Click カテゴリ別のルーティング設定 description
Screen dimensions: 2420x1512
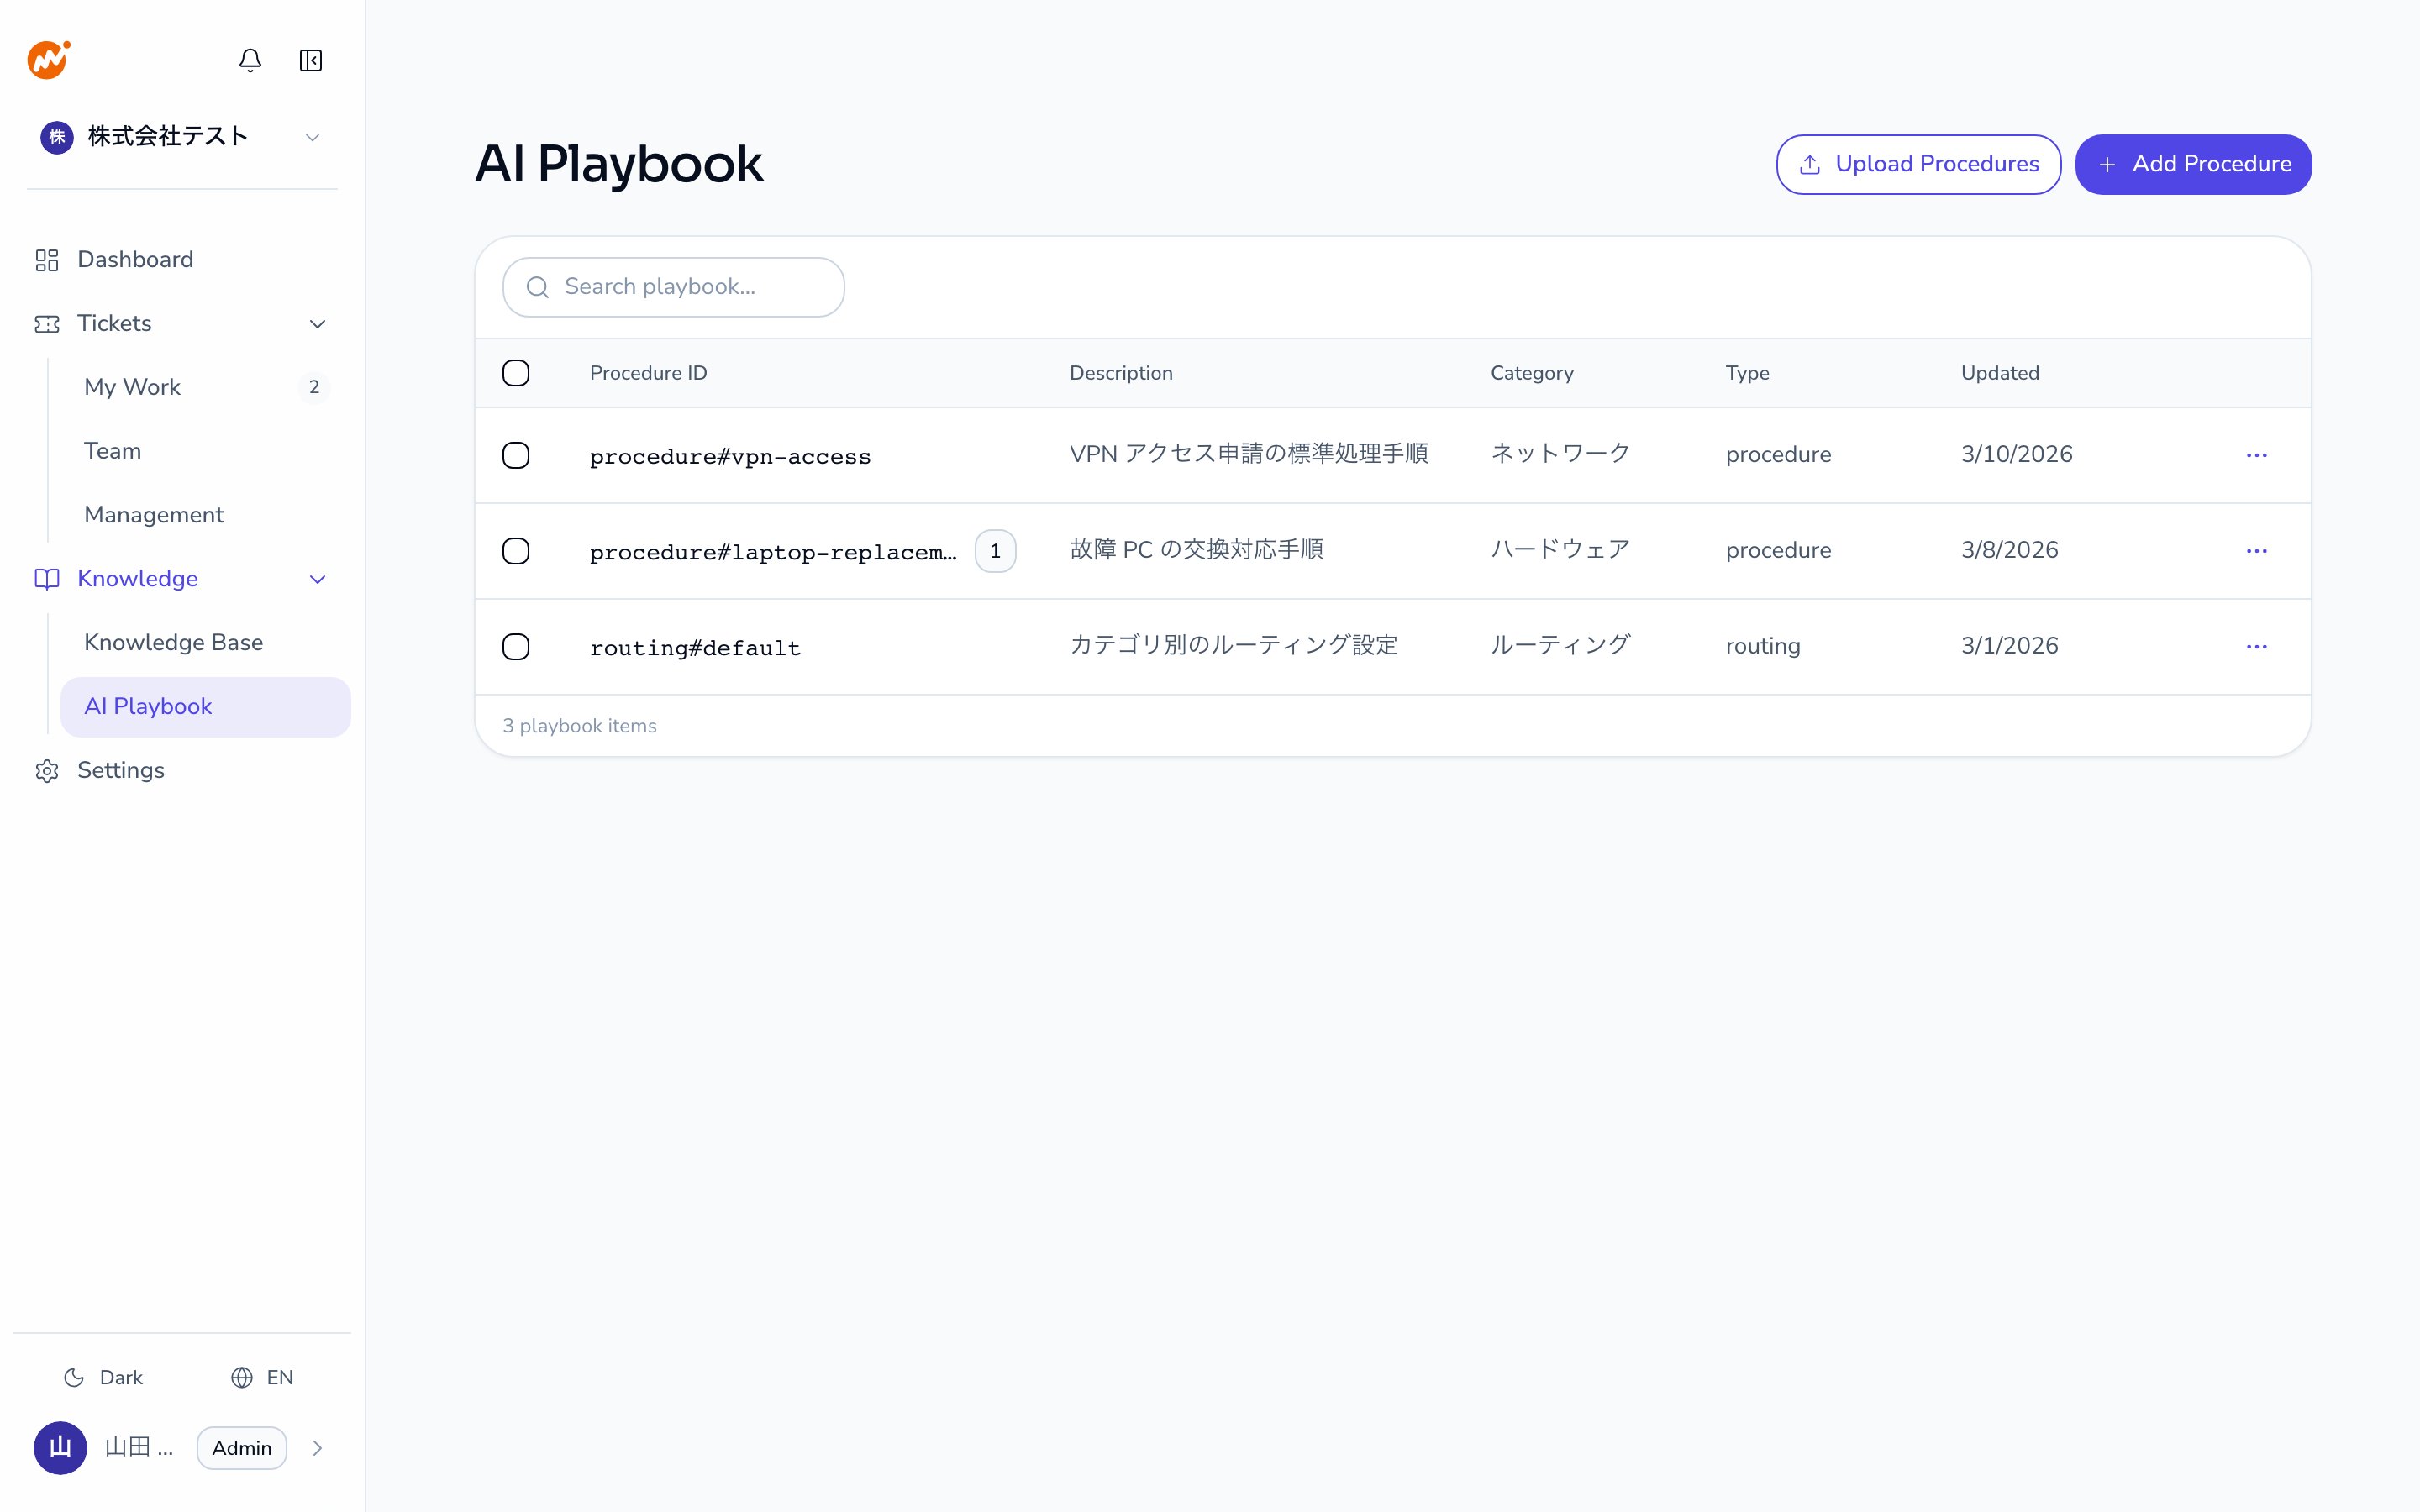pos(1234,646)
